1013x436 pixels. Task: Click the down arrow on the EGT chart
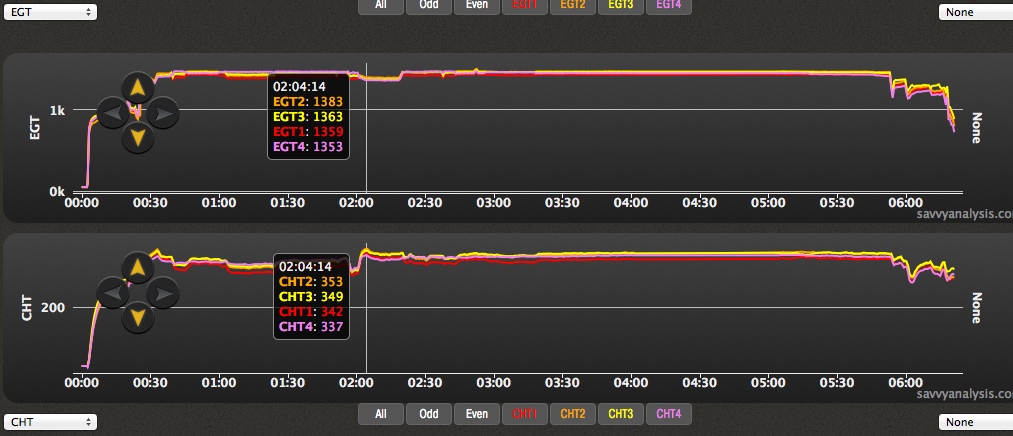pyautogui.click(x=137, y=137)
